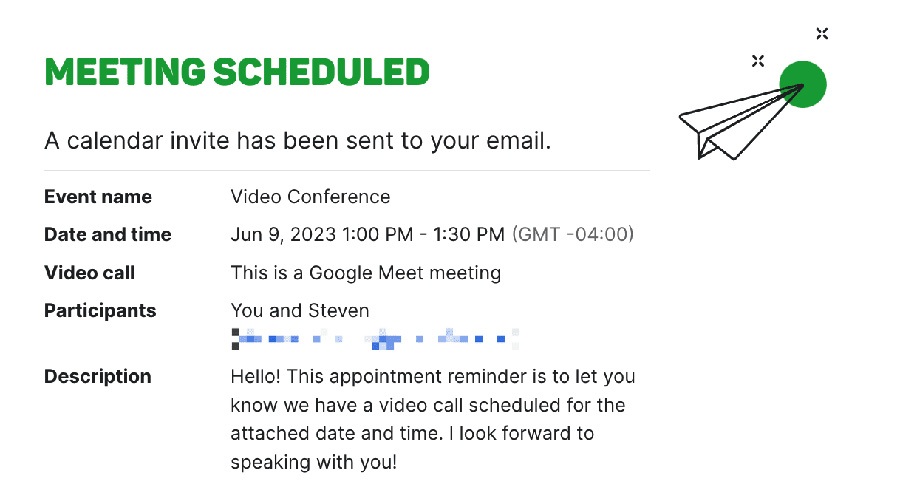900x504 pixels.
Task: Click the Jun 9, 2023 1:00 PM date text
Action: [321, 234]
